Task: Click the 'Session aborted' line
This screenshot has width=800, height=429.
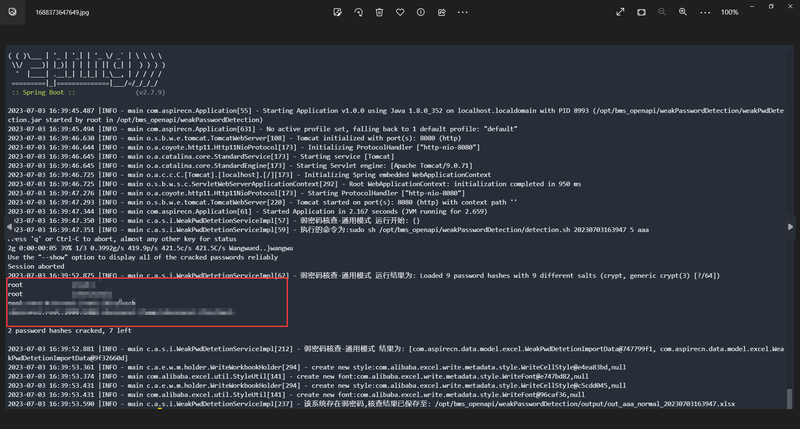Action: [x=36, y=266]
